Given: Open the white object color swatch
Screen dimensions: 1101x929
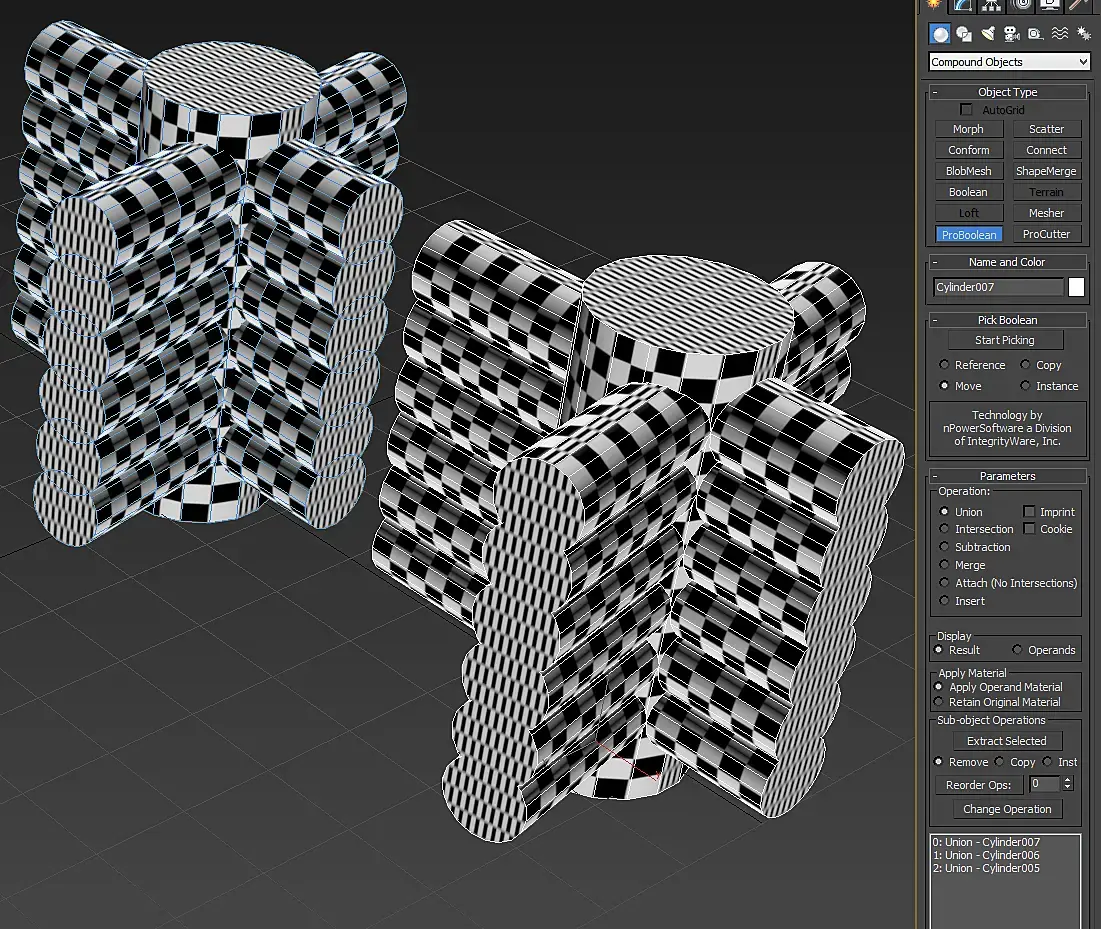Looking at the screenshot, I should 1076,286.
